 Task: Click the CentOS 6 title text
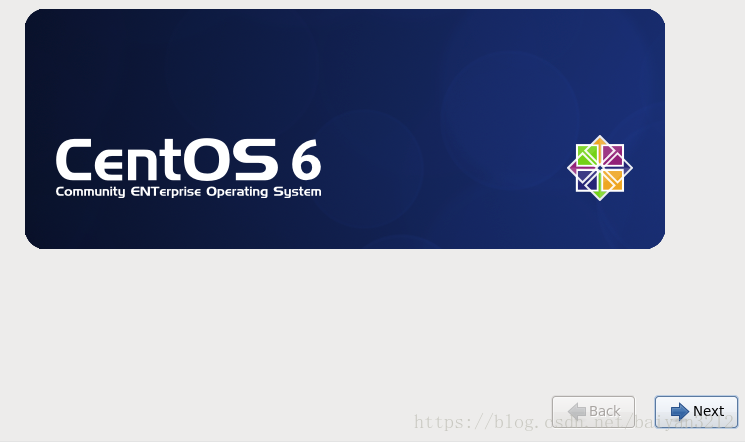click(x=189, y=160)
